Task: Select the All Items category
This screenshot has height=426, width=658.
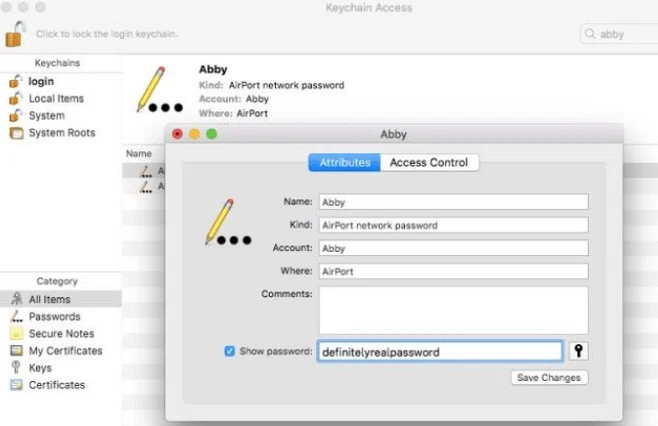Action: (61, 299)
